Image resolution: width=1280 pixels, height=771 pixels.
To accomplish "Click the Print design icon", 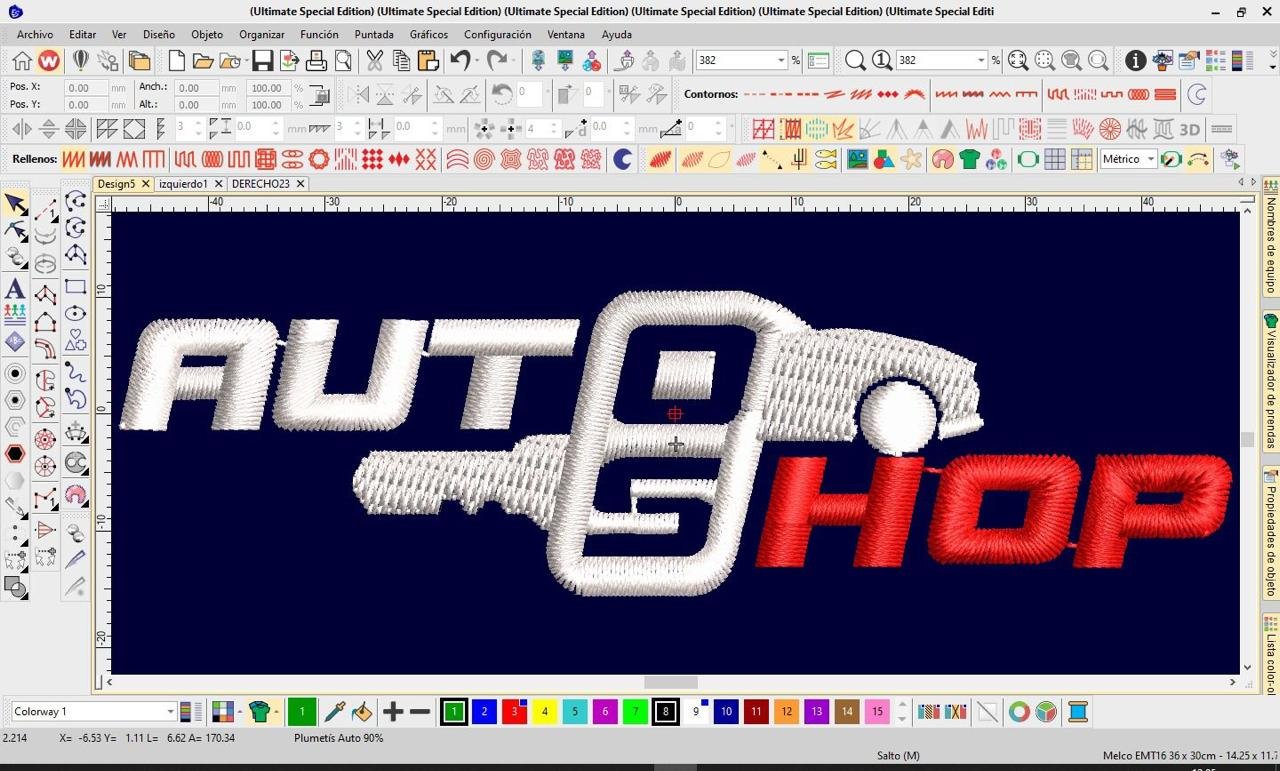I will click(316, 61).
